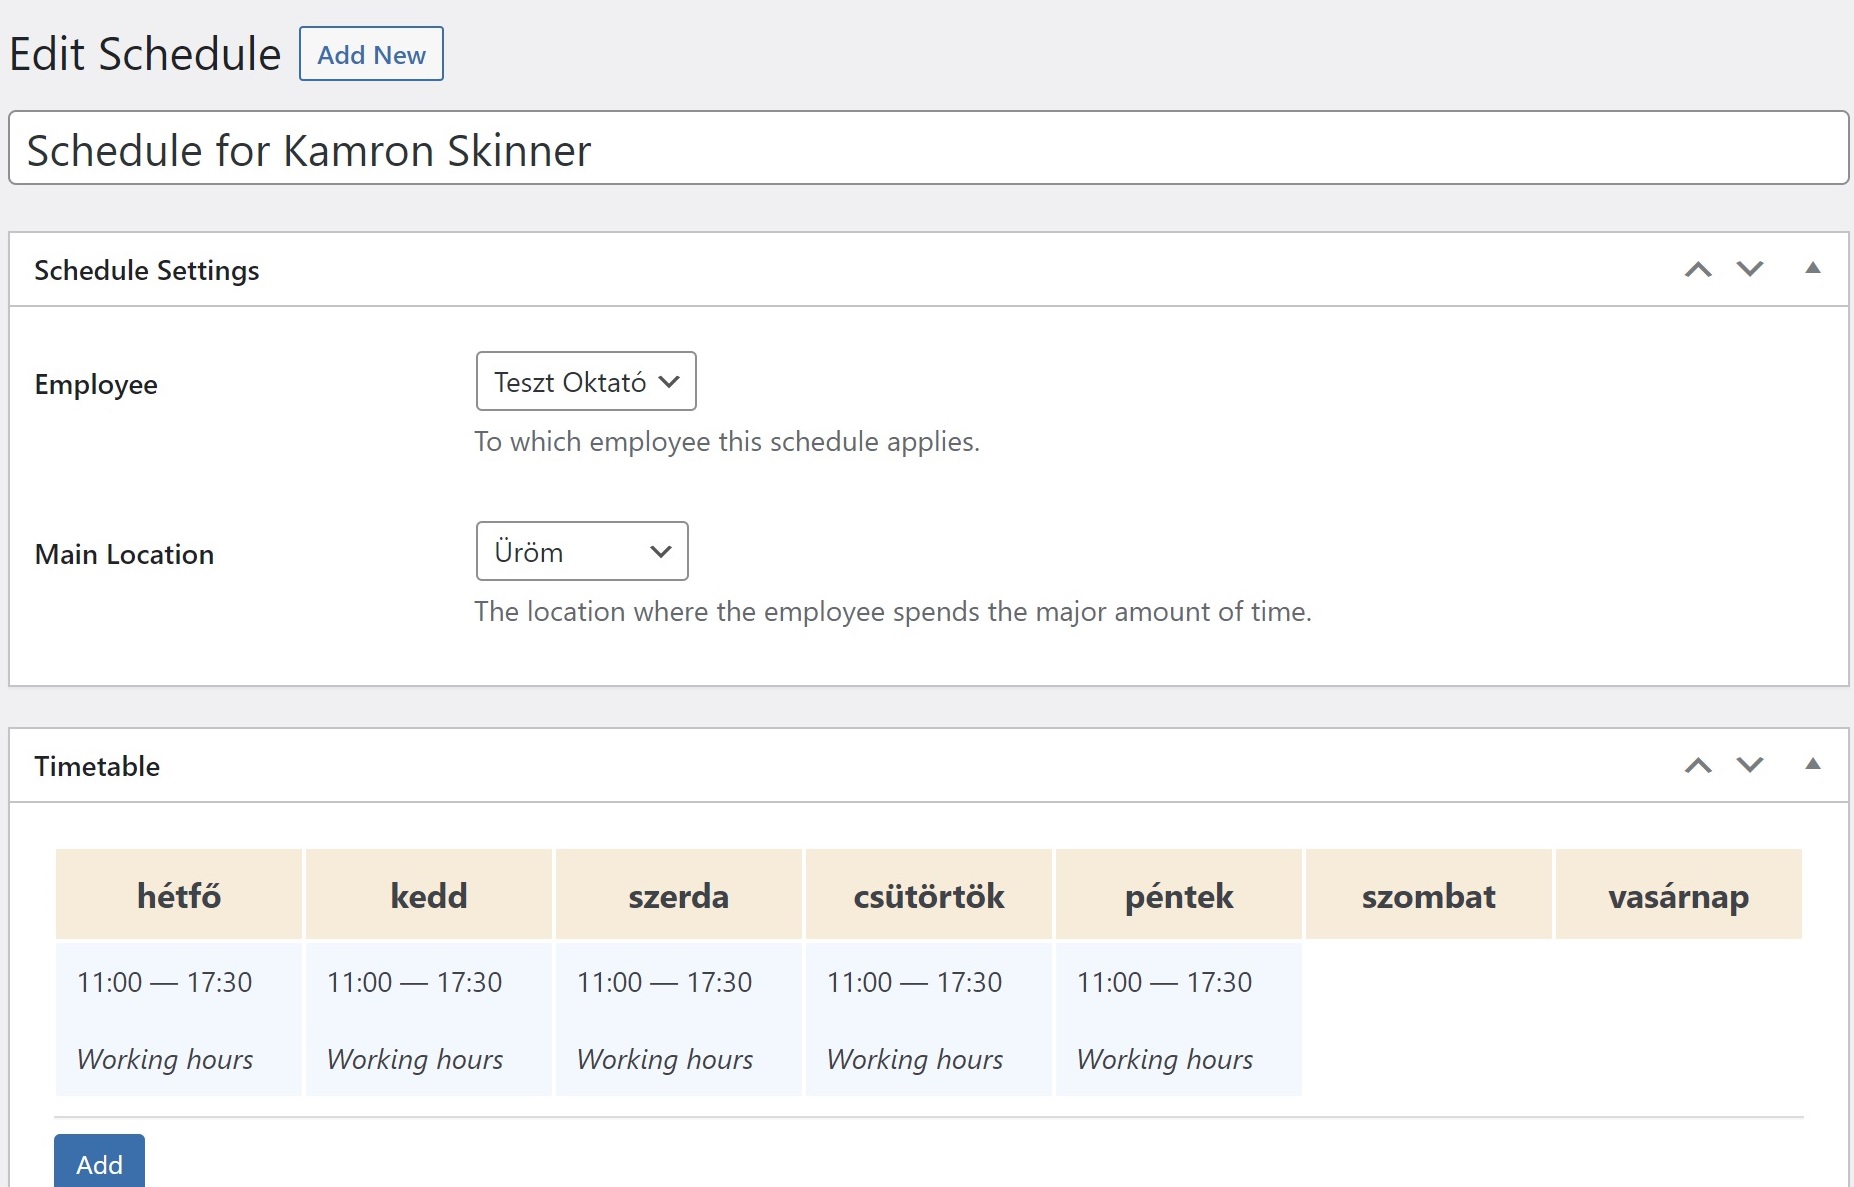Collapse the Schedule Settings panel

[x=1812, y=268]
